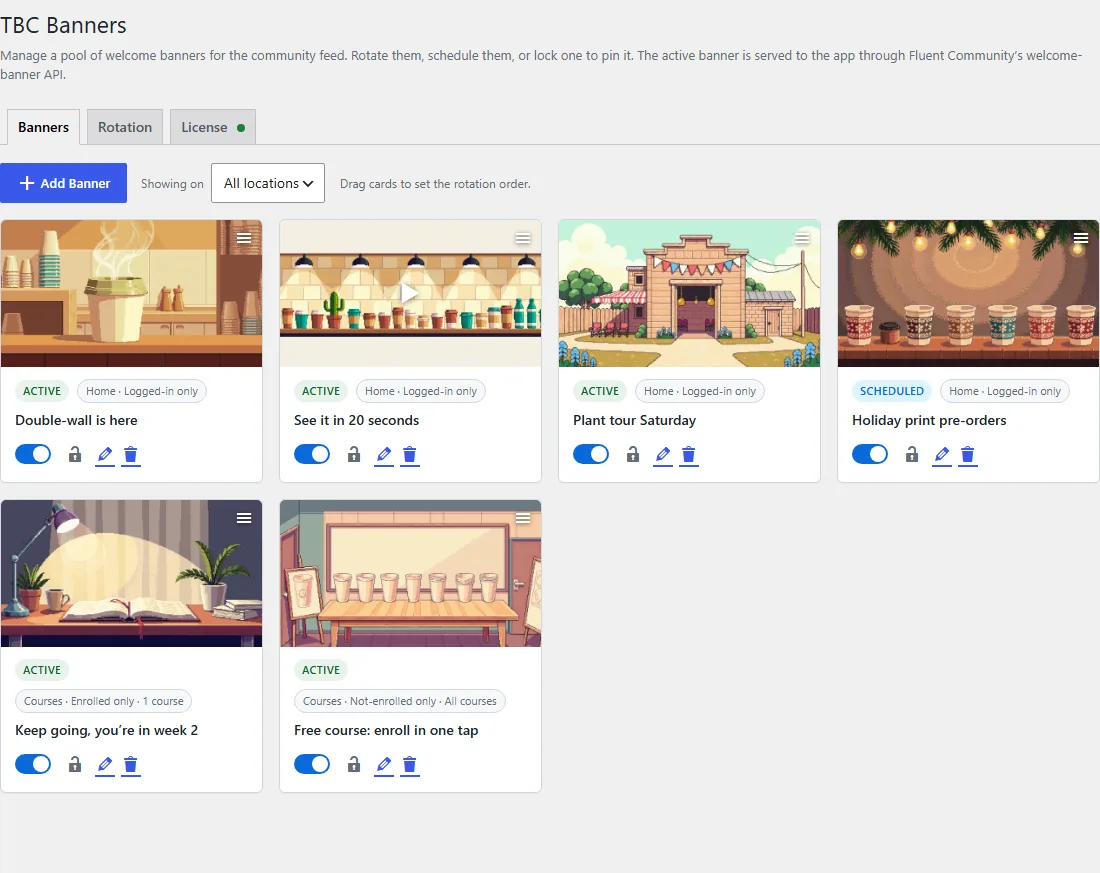Disable the 'Keep going, you're in week 2' toggle
Viewport: 1100px width, 873px height.
33,764
